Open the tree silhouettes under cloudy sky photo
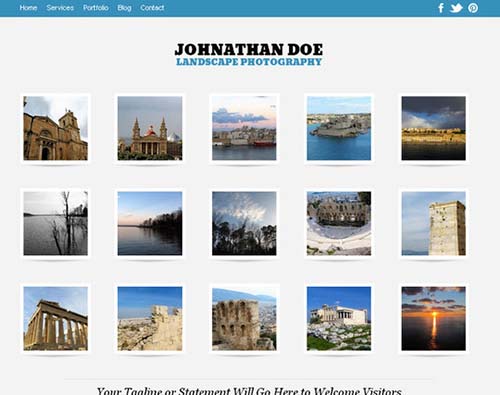This screenshot has height=395, width=500. click(x=244, y=223)
